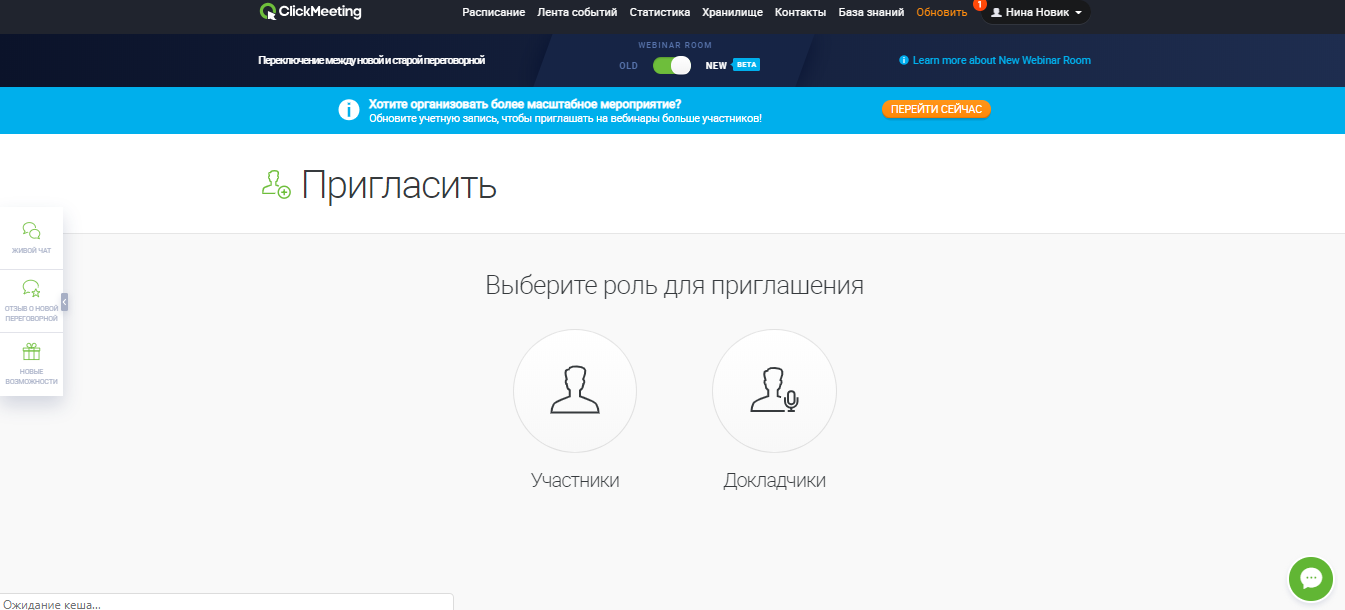
Task: Open the Хранилище menu item
Action: tap(732, 13)
